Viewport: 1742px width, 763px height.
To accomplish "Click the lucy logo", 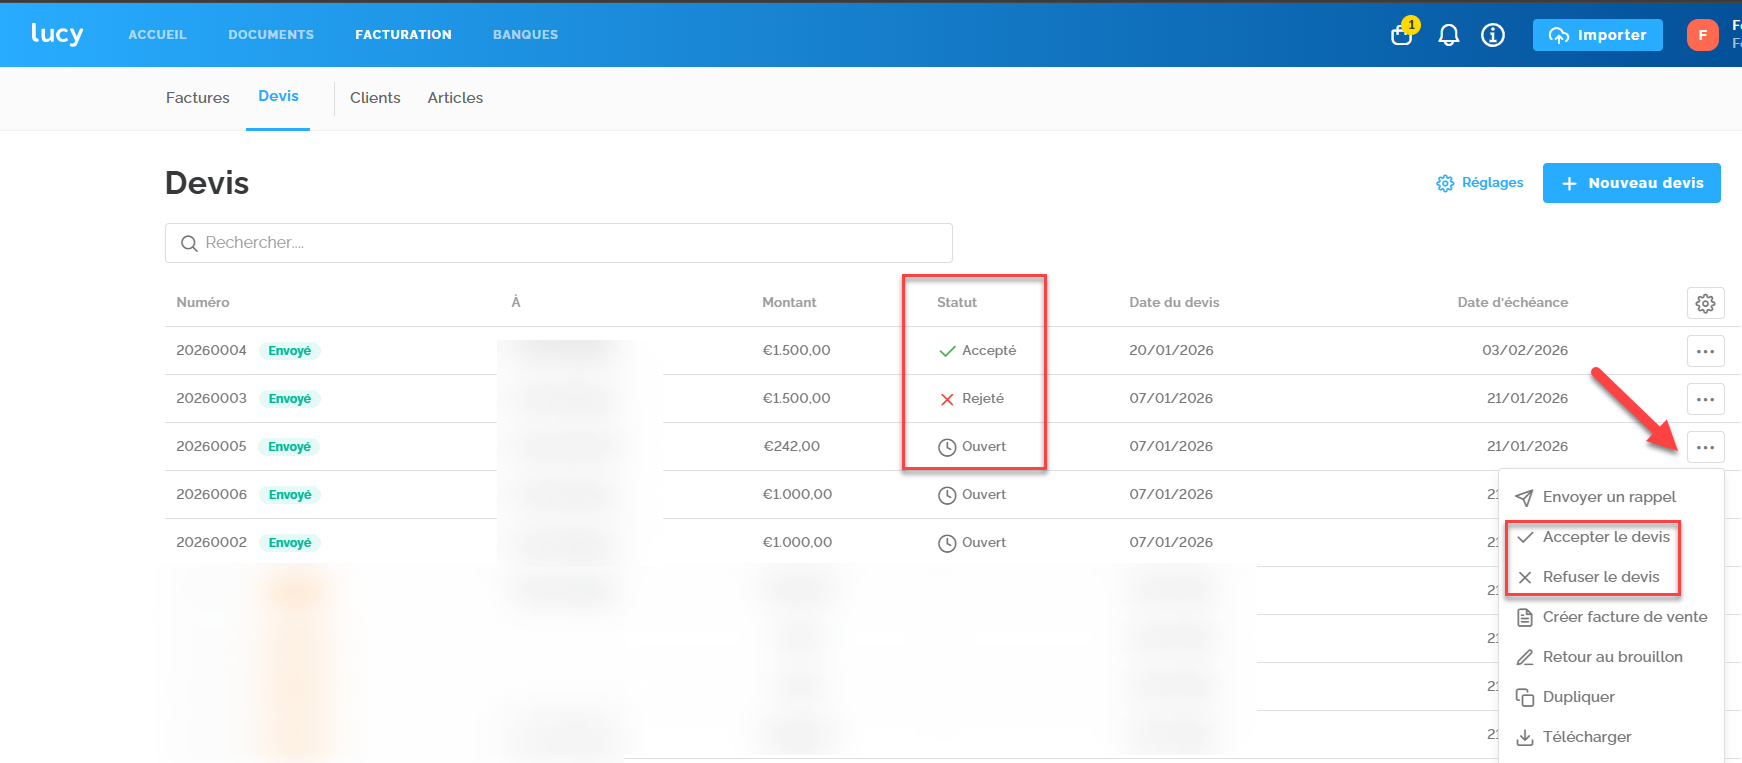I will tap(57, 34).
